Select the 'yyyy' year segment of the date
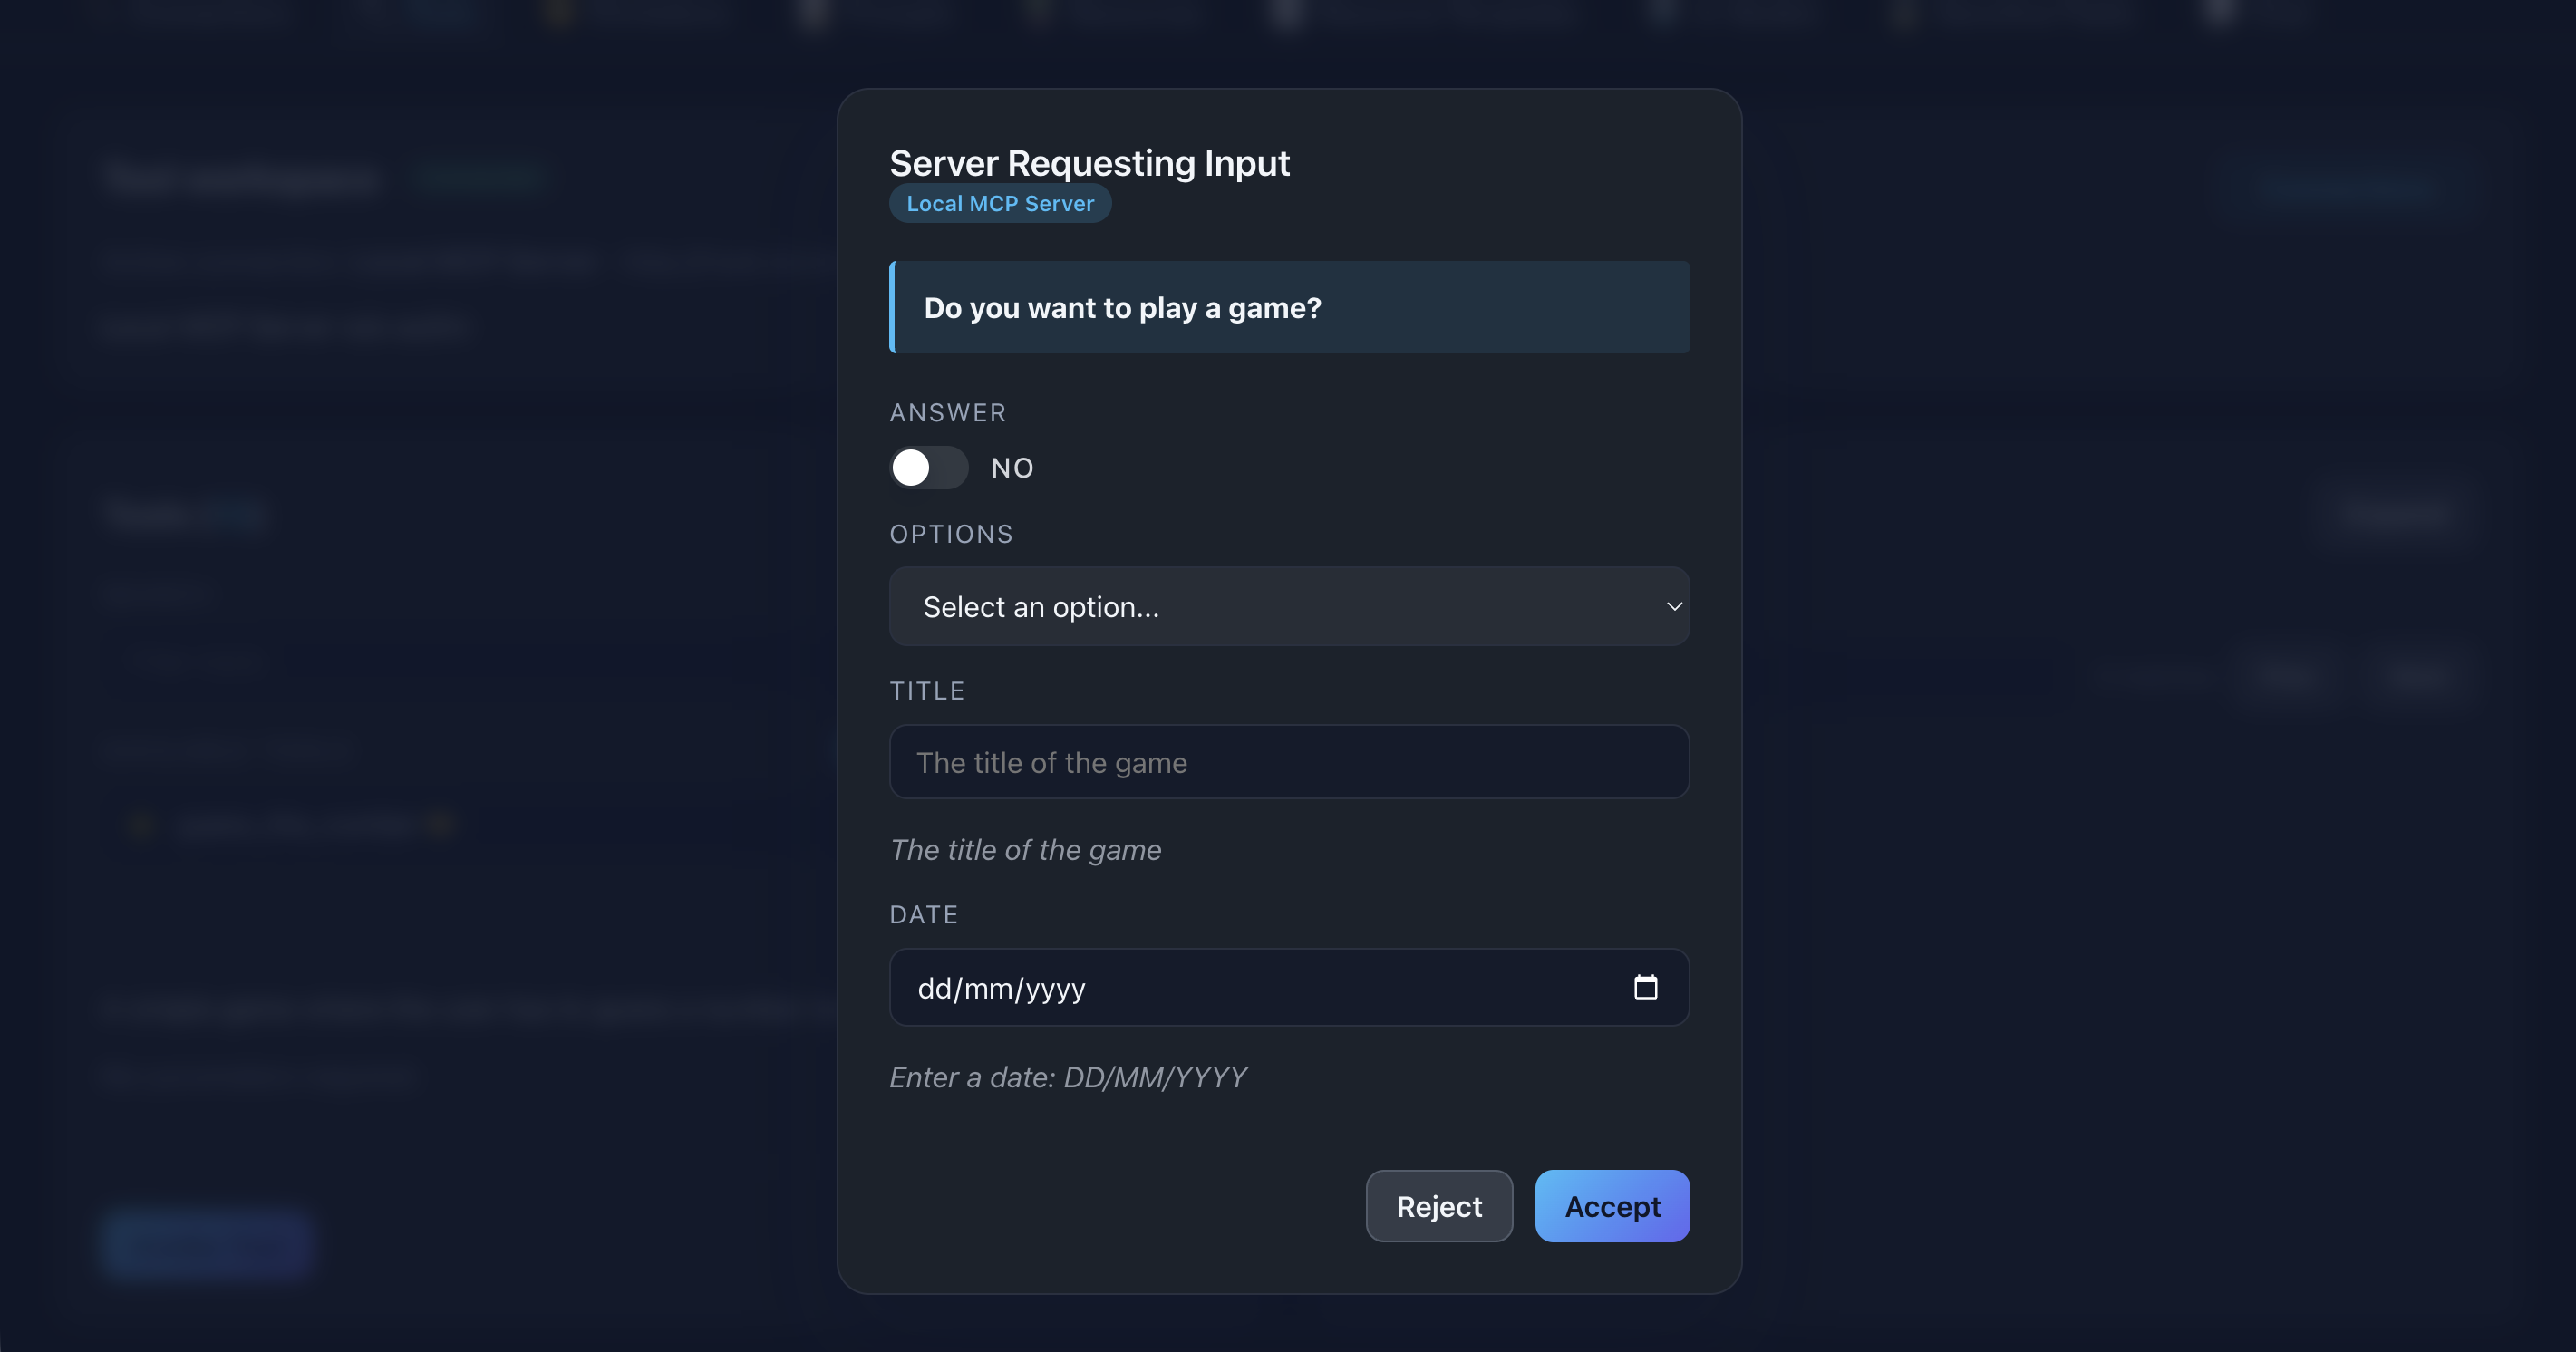 pos(1055,989)
